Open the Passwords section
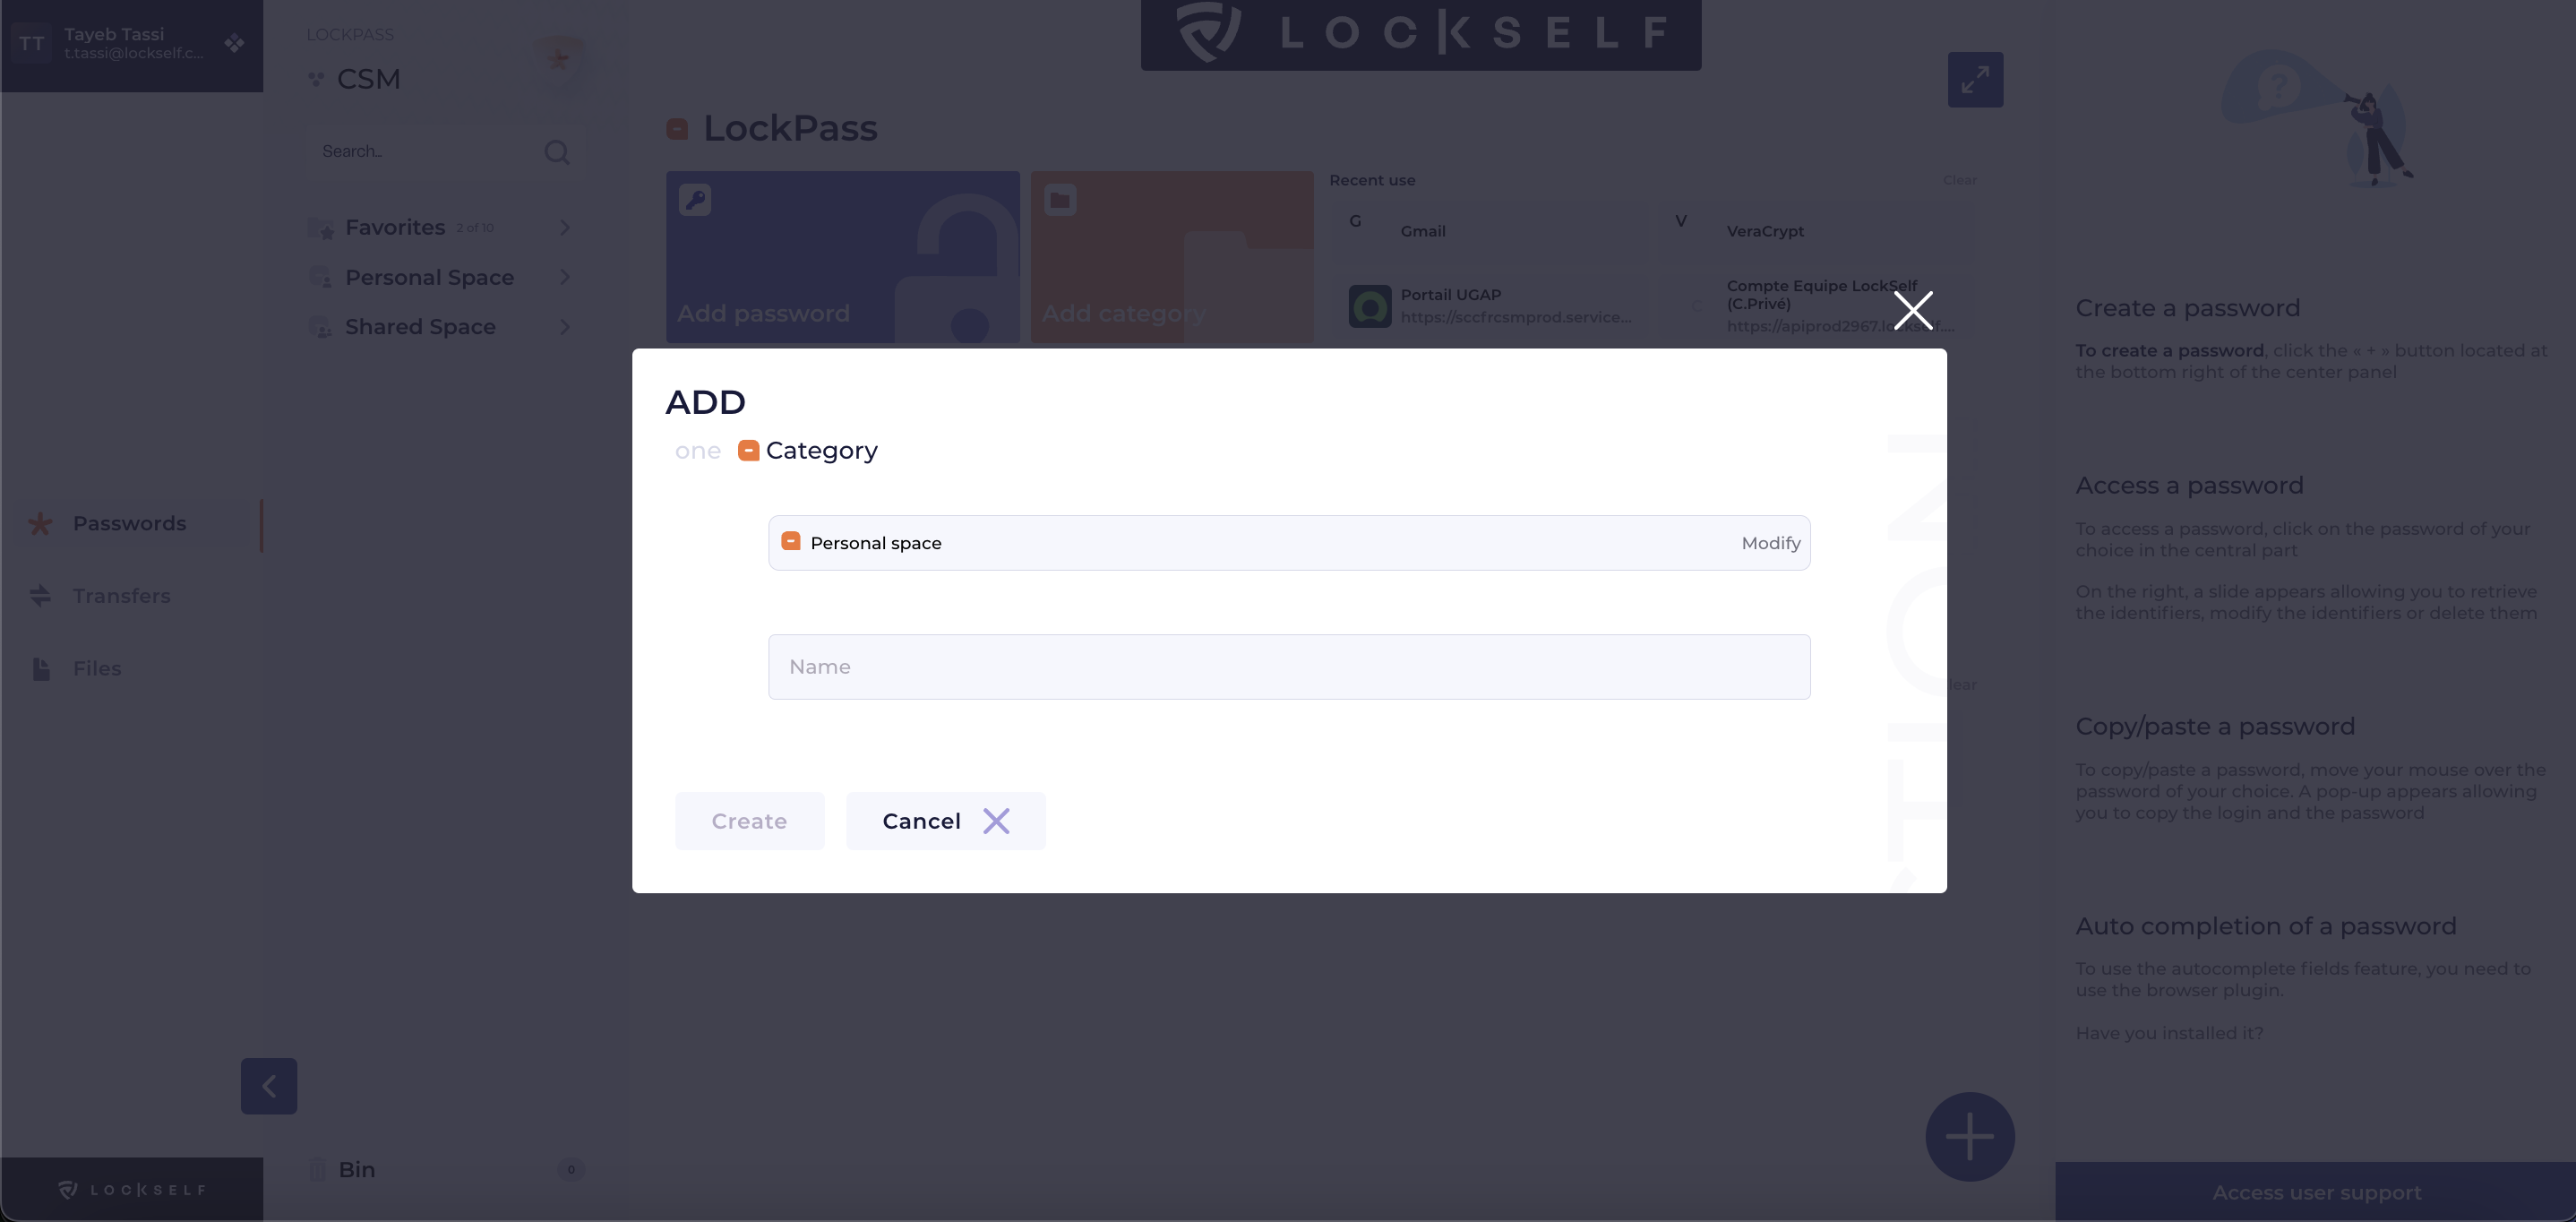Screen dimensions: 2576x1222 (129, 524)
